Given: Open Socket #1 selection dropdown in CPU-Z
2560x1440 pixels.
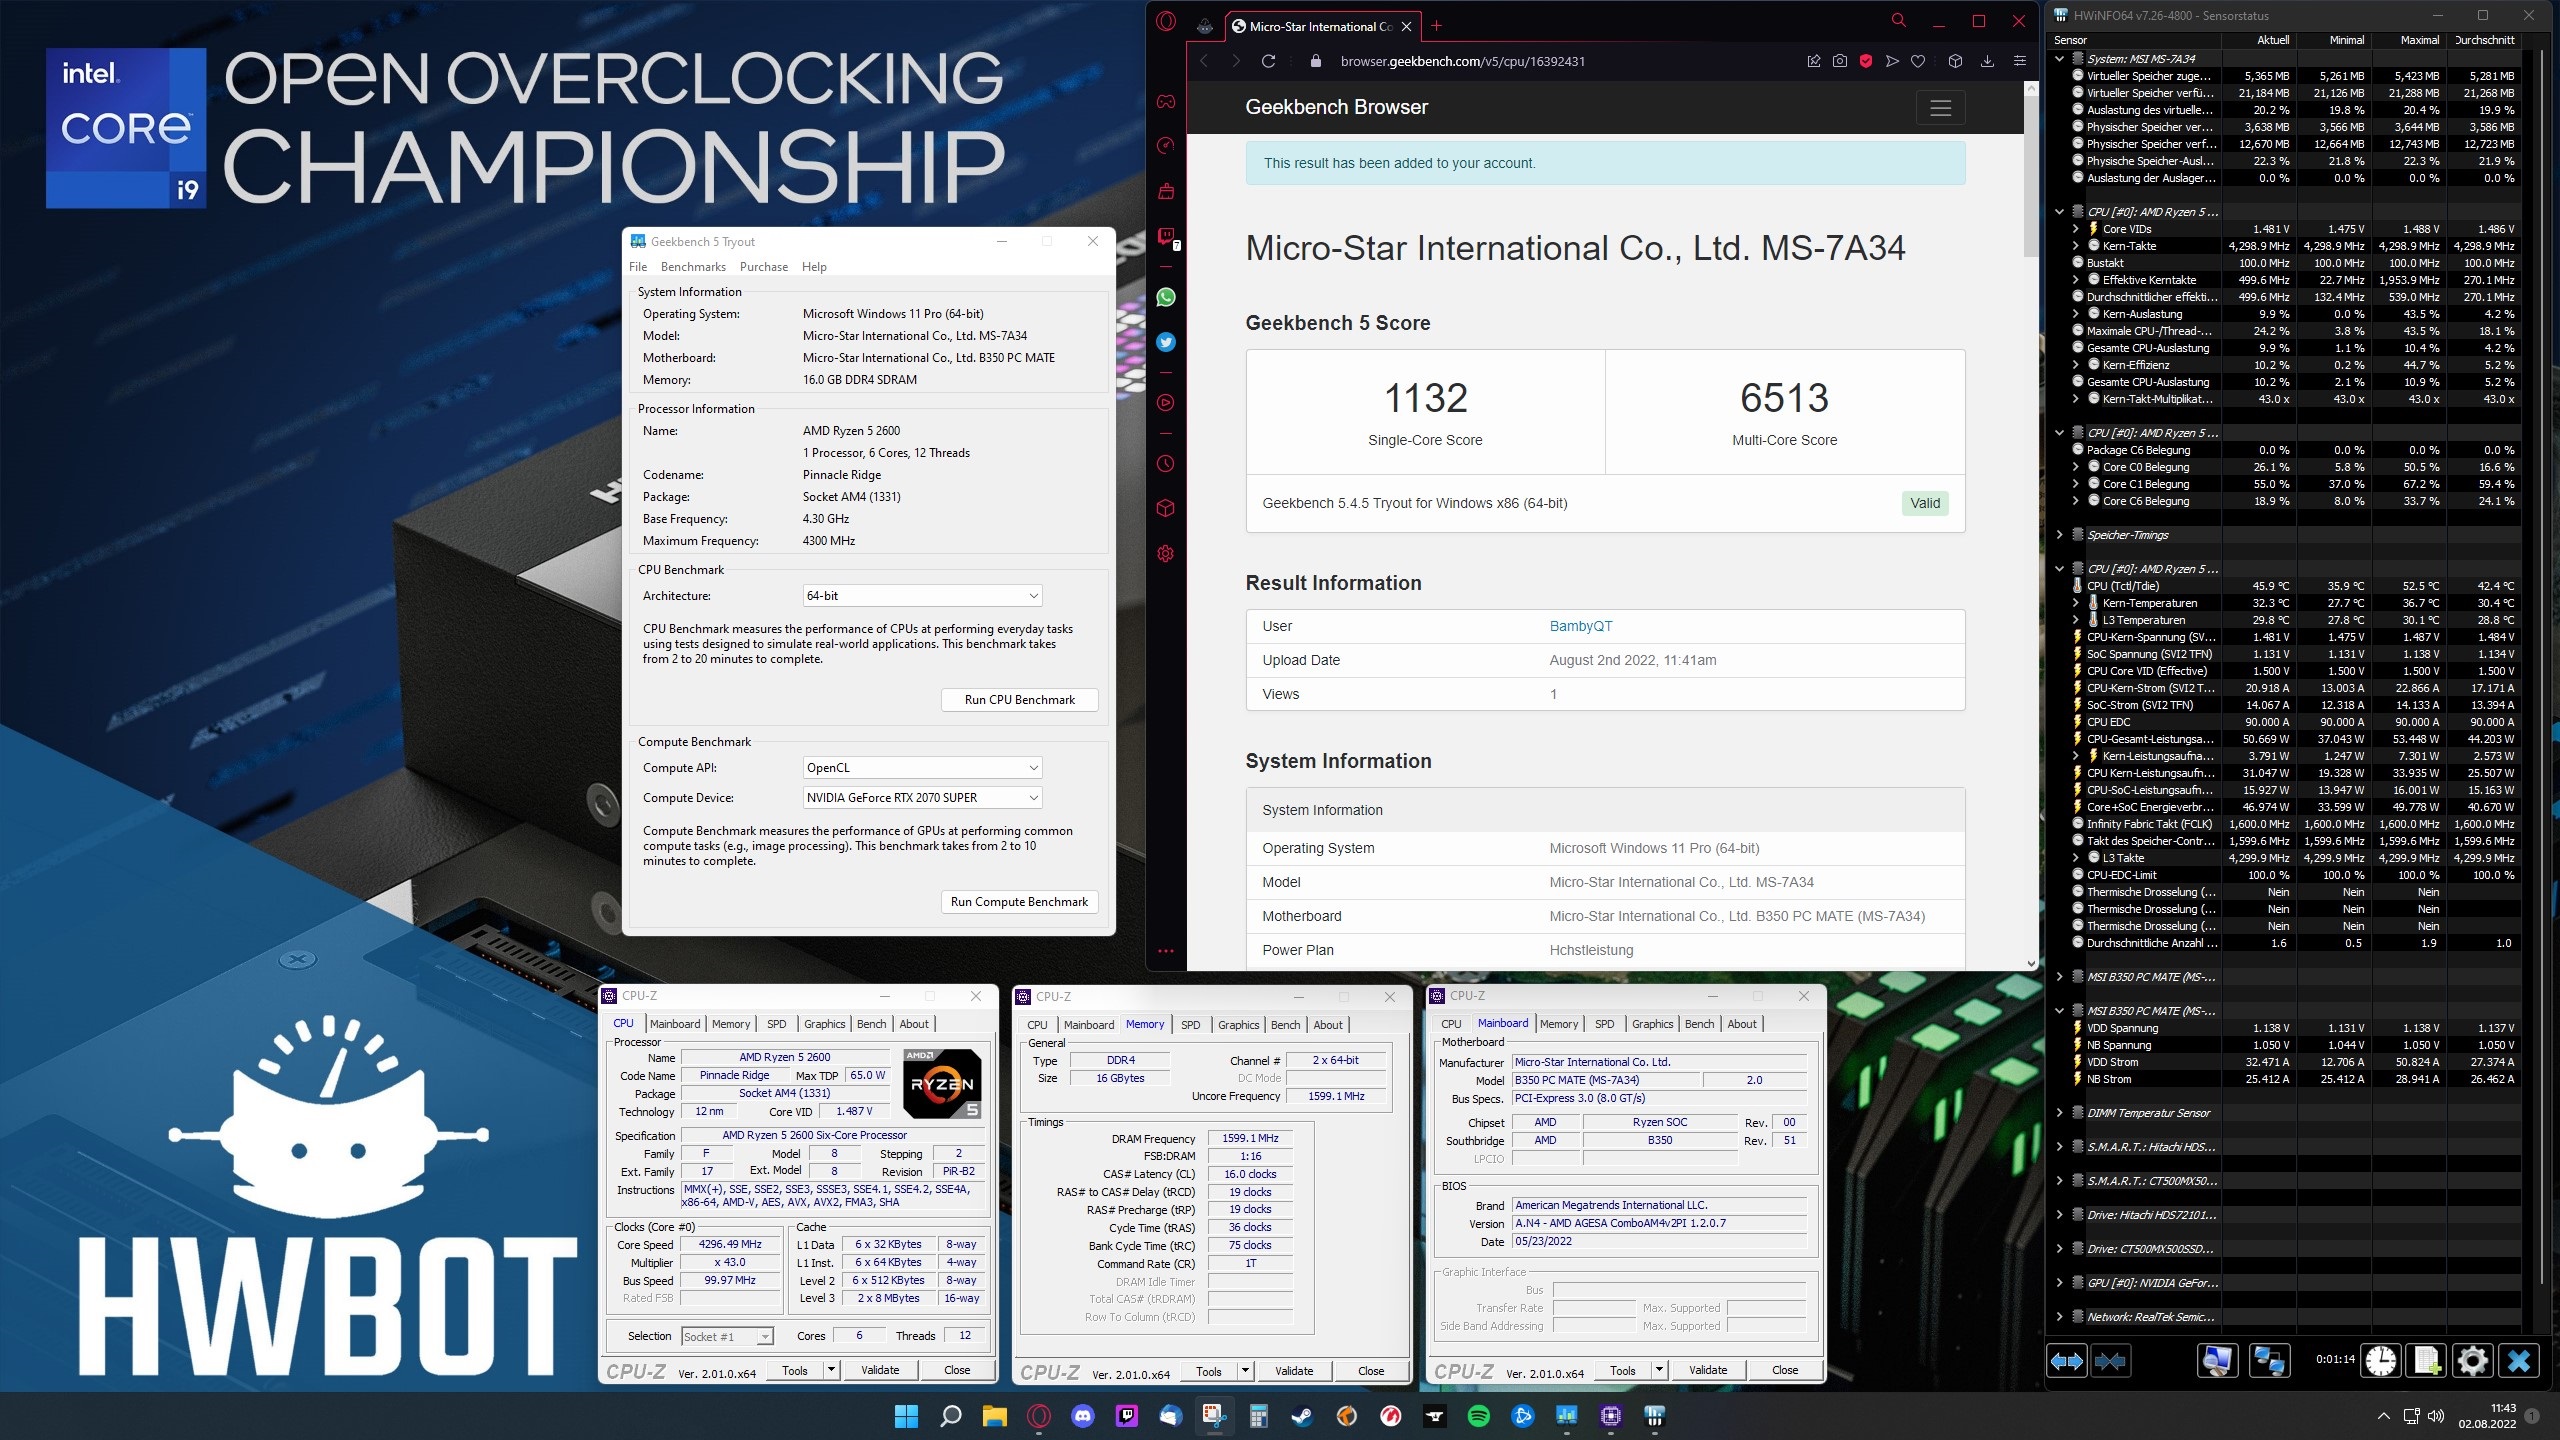Looking at the screenshot, I should point(727,1337).
